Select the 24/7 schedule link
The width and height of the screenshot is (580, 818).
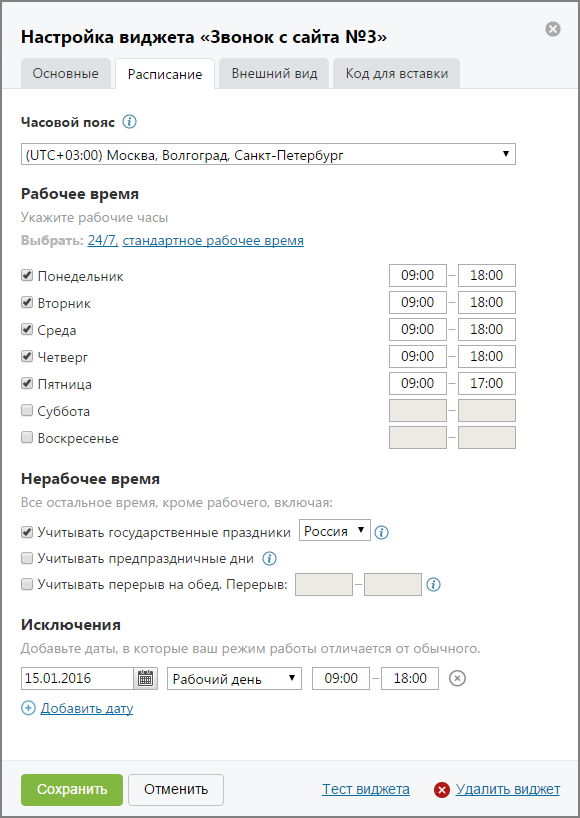pos(103,240)
